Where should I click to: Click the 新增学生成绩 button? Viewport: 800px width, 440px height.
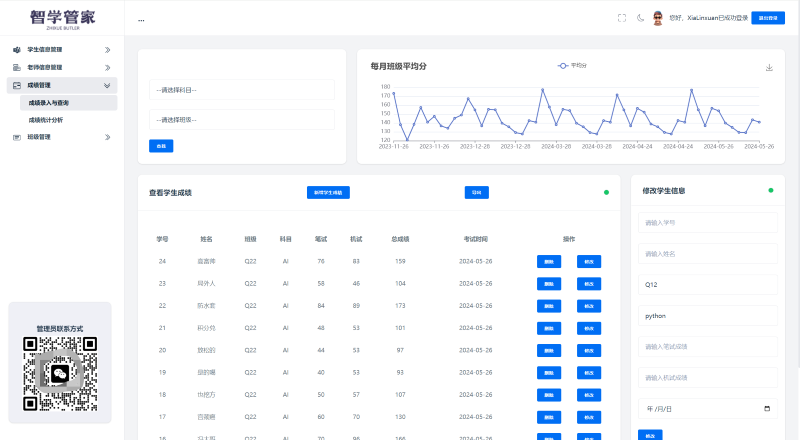tap(328, 192)
